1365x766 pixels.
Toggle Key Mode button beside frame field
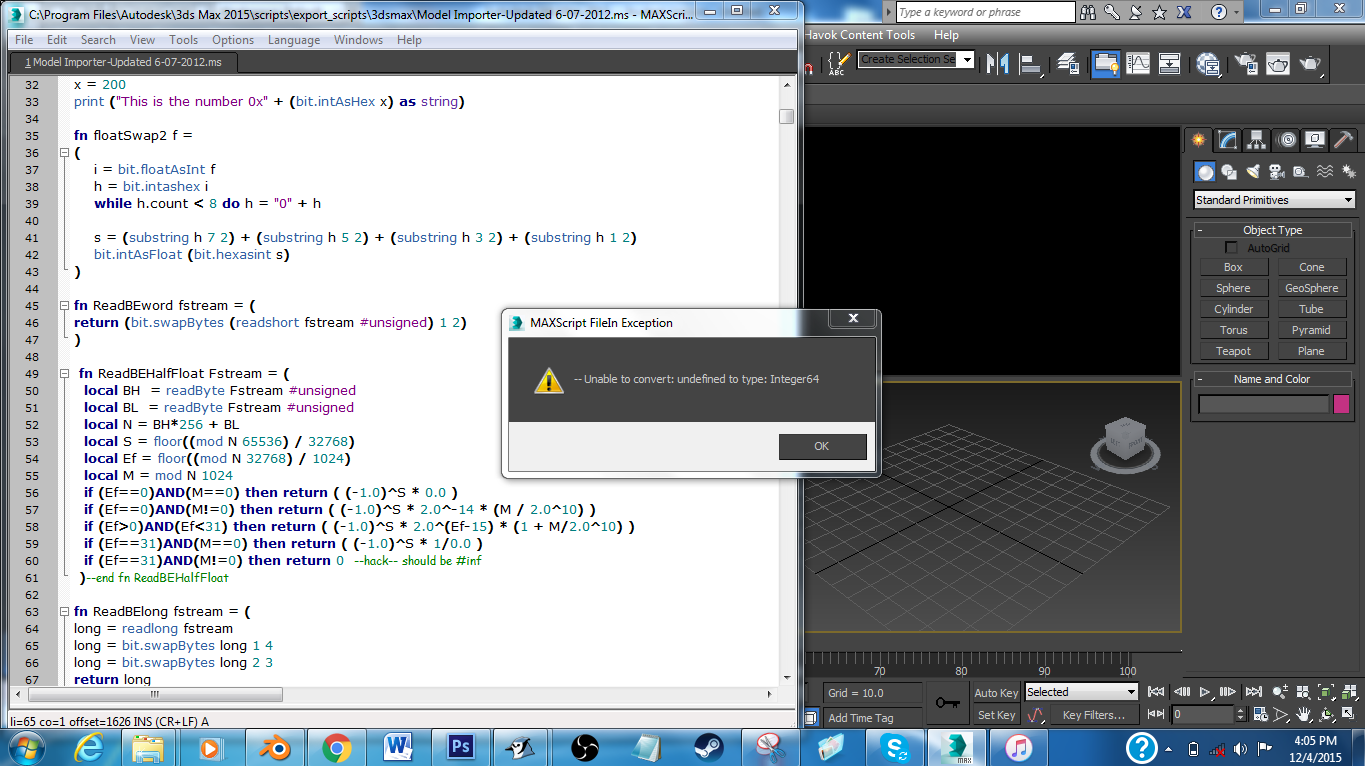[x=1156, y=714]
